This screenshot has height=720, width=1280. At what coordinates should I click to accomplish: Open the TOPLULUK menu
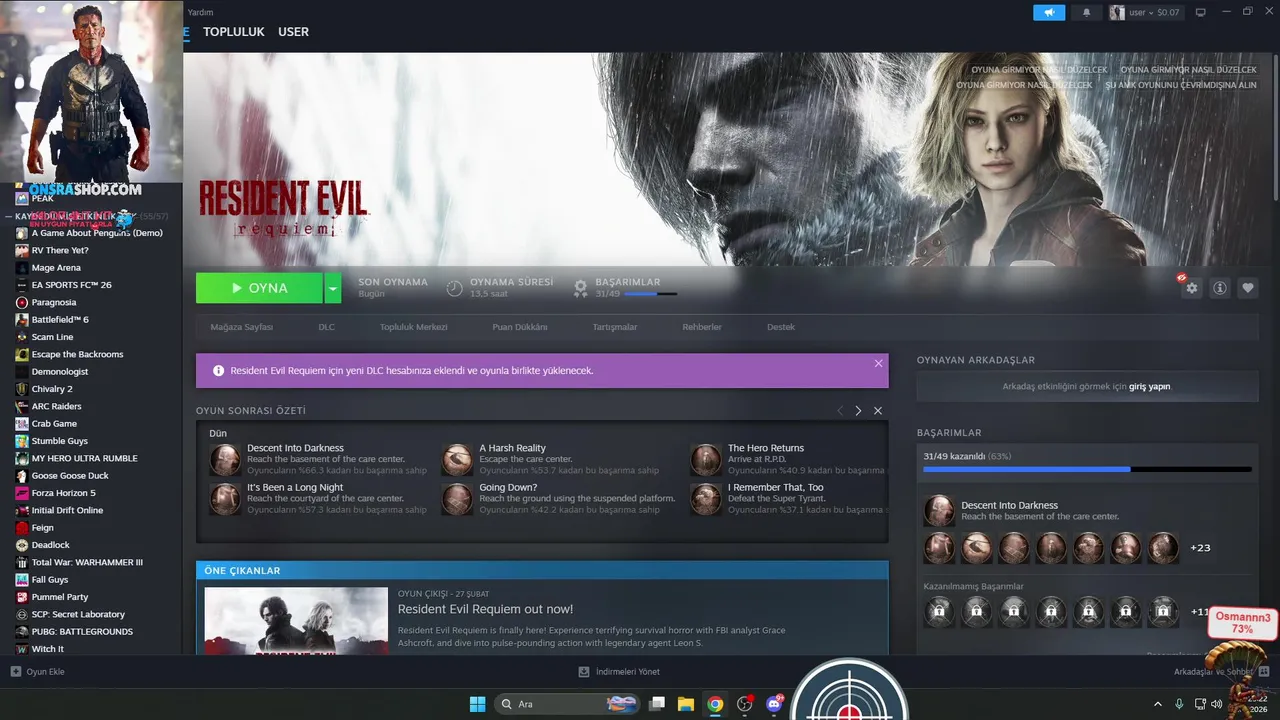234,32
